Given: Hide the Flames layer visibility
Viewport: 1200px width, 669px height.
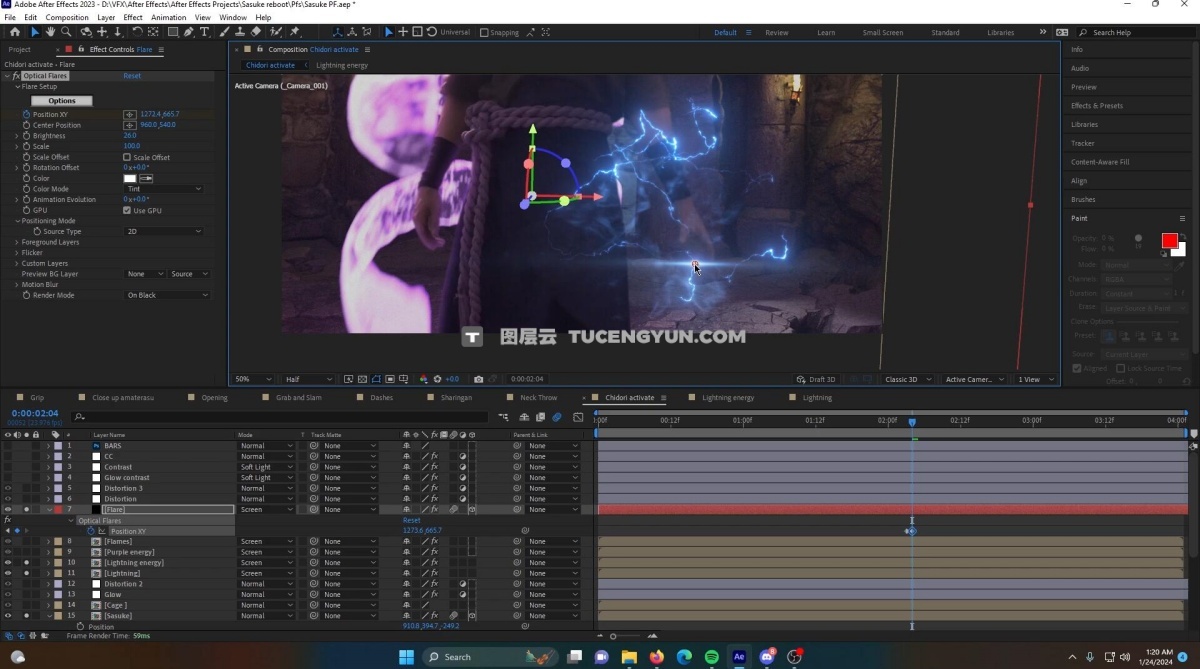Looking at the screenshot, I should pos(8,542).
